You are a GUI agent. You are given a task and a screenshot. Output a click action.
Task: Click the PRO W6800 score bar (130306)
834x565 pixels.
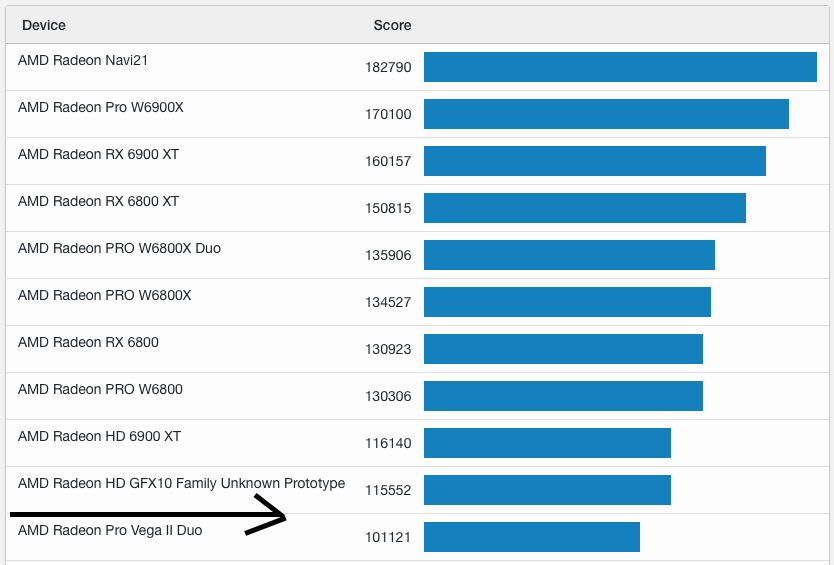click(563, 396)
